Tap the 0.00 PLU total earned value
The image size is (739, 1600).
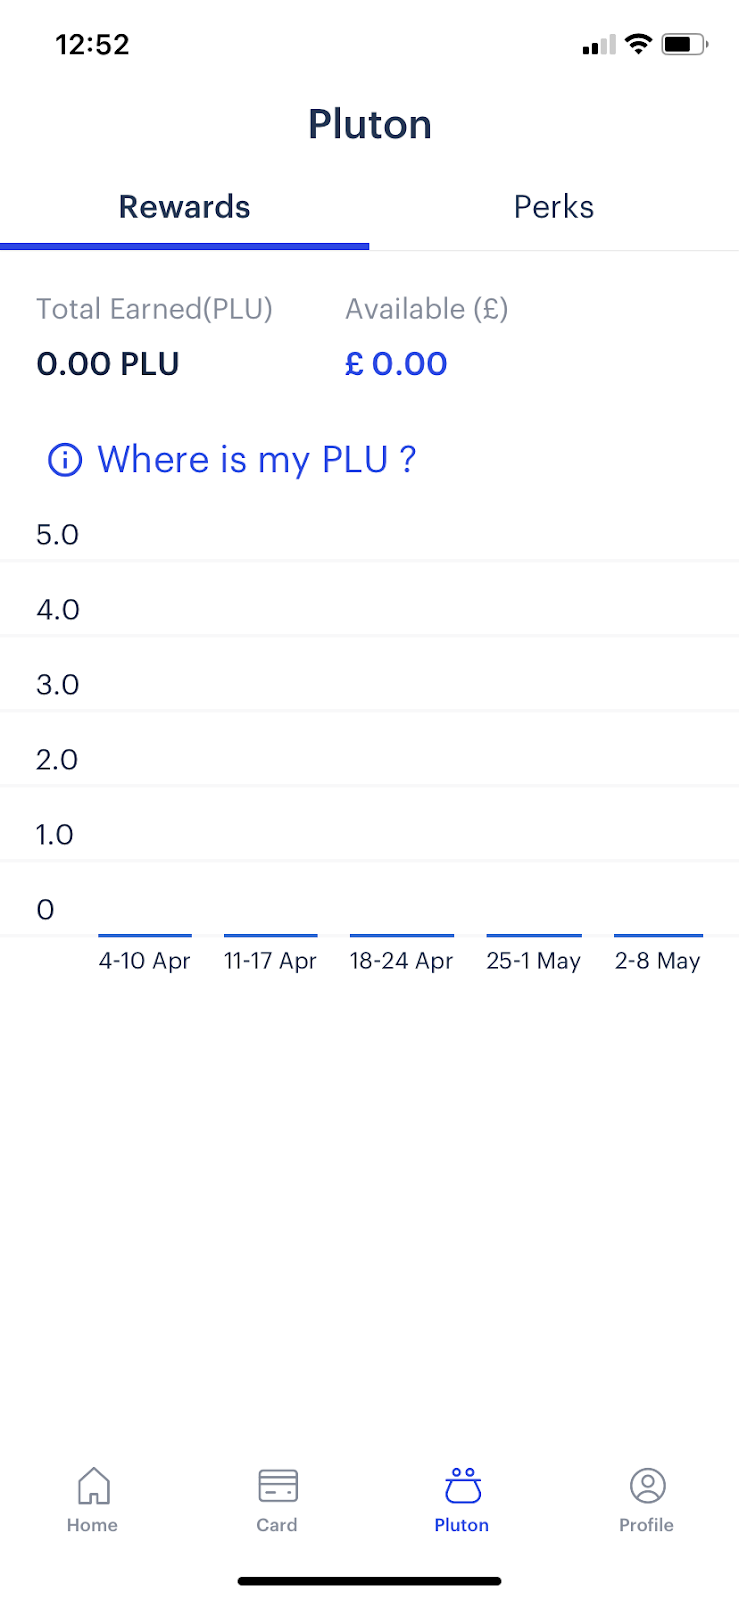pyautogui.click(x=108, y=364)
